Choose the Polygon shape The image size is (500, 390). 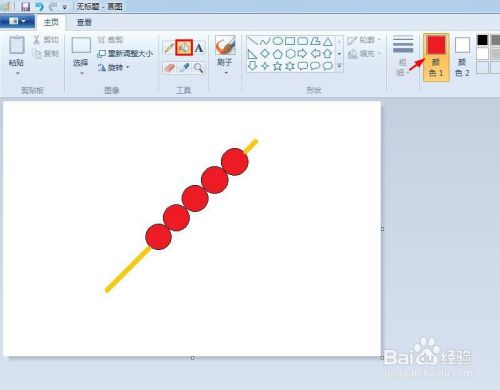(315, 41)
